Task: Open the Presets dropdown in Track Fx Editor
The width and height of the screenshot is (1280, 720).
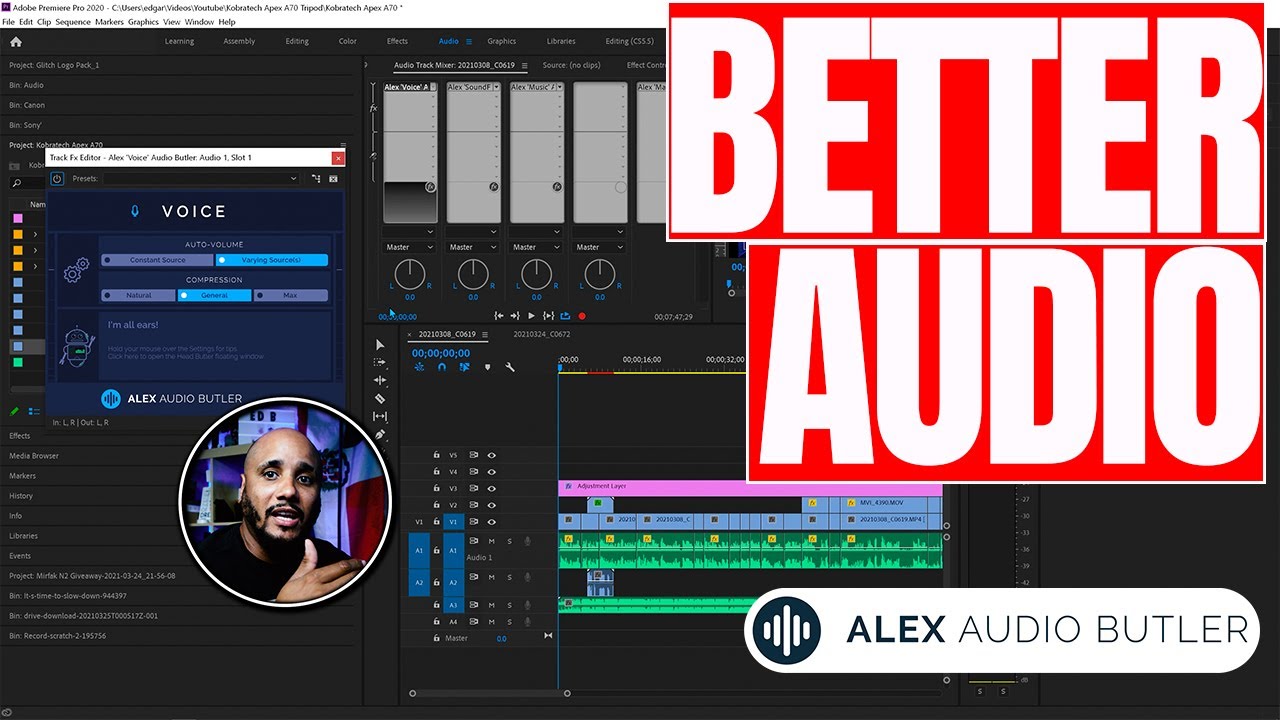Action: point(201,178)
